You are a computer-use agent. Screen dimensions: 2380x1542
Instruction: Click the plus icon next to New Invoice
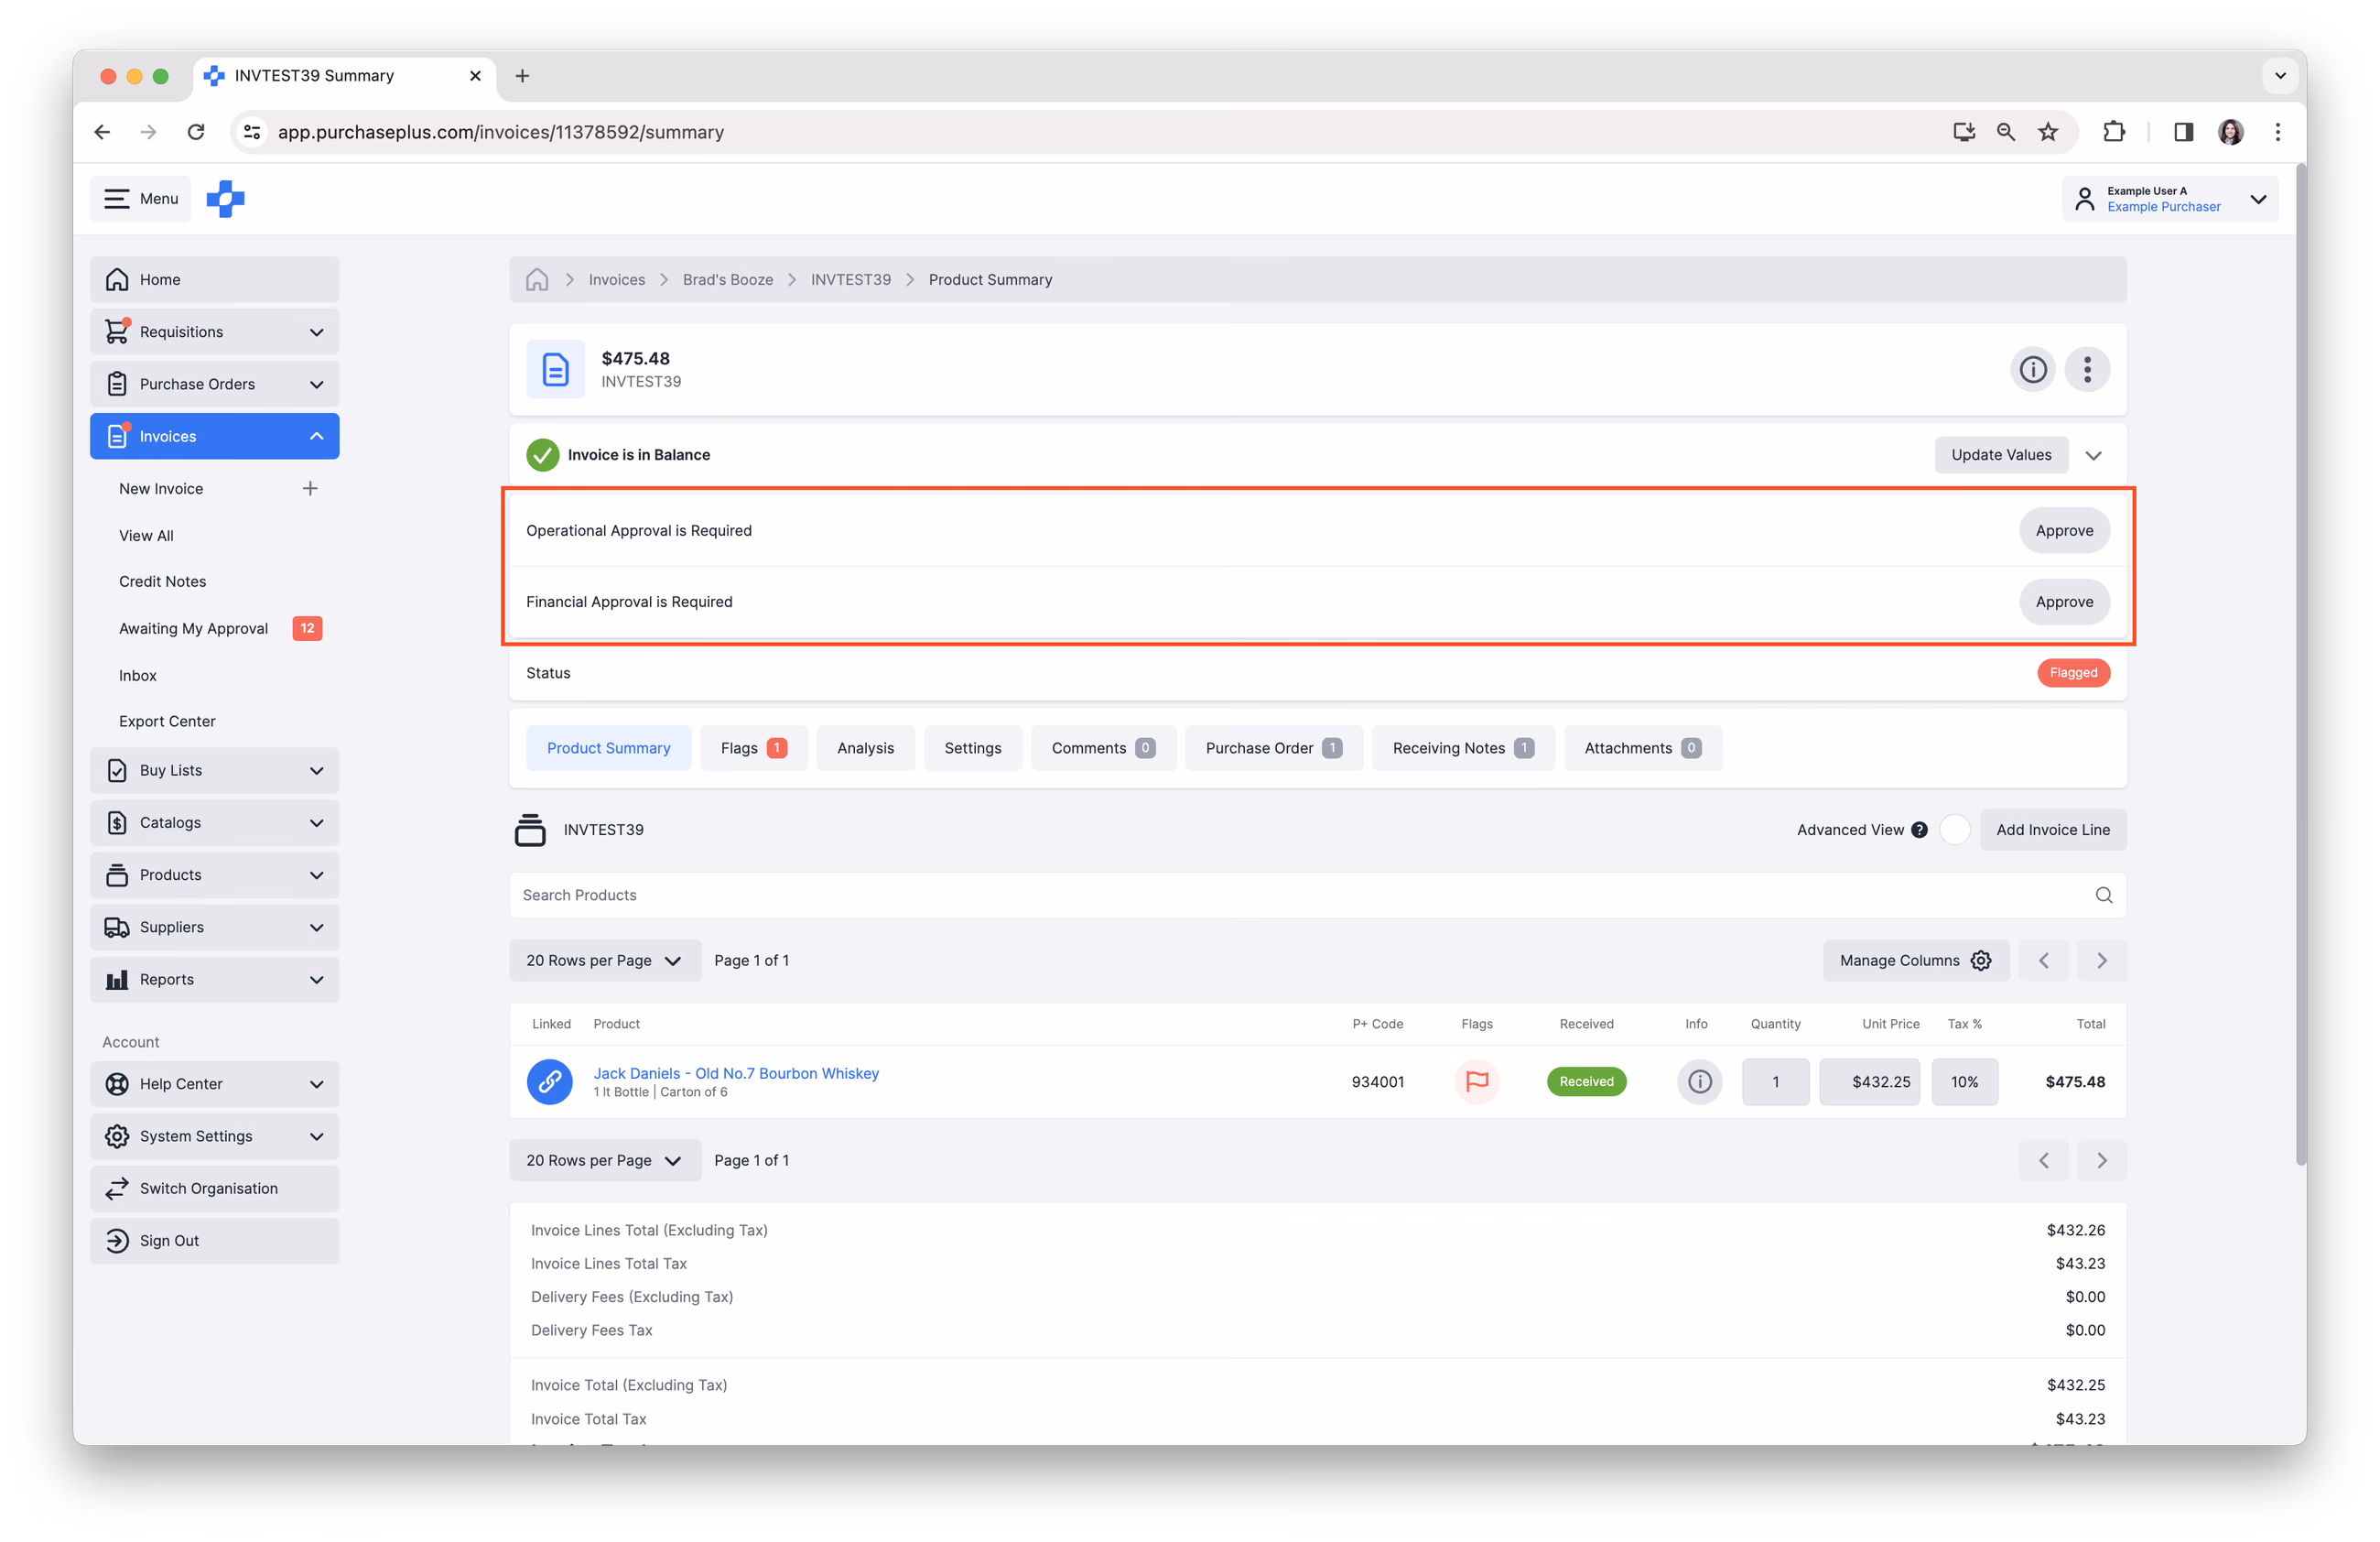(x=310, y=489)
